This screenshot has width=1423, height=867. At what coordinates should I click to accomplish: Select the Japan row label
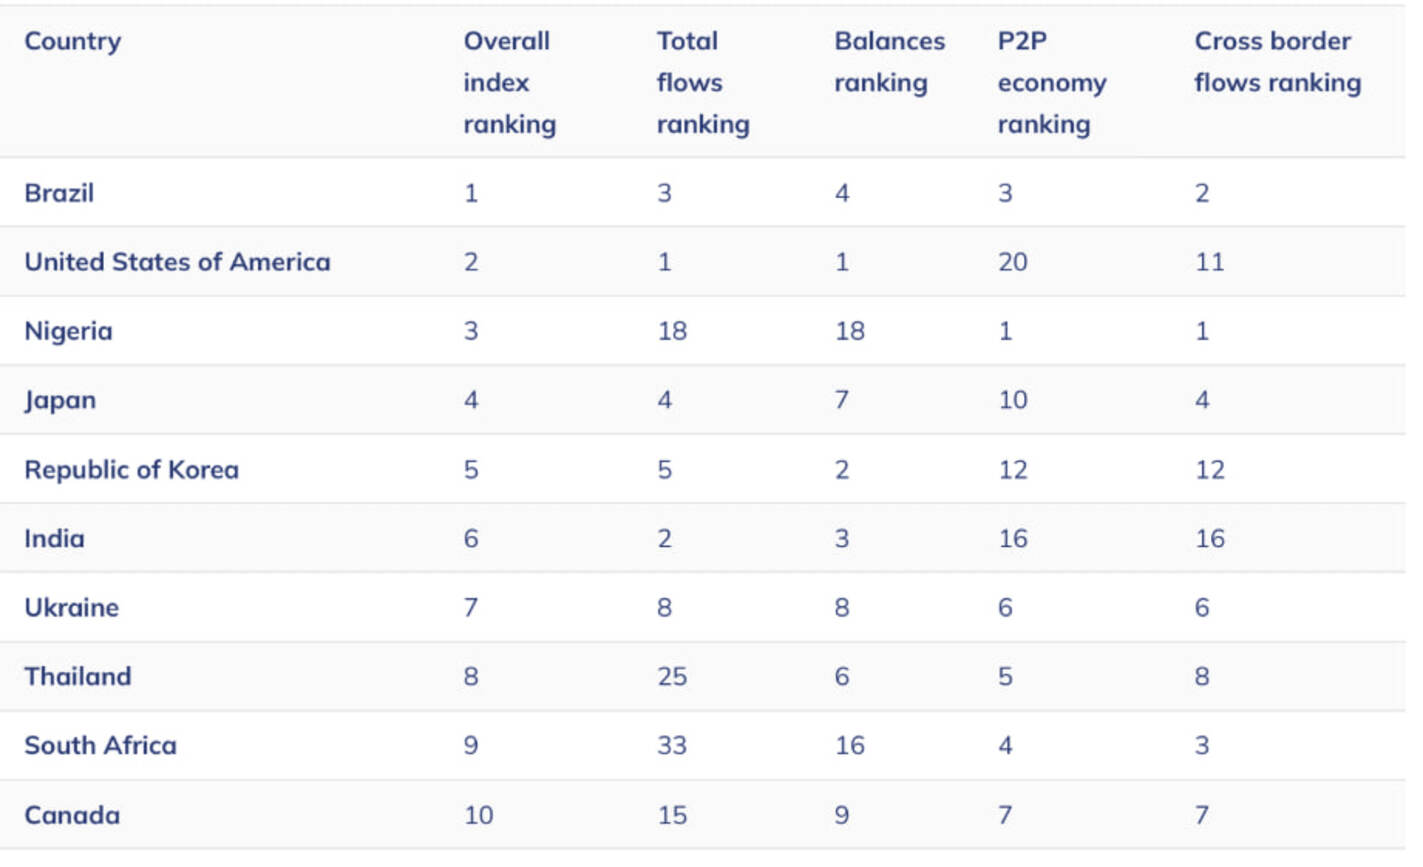point(60,401)
